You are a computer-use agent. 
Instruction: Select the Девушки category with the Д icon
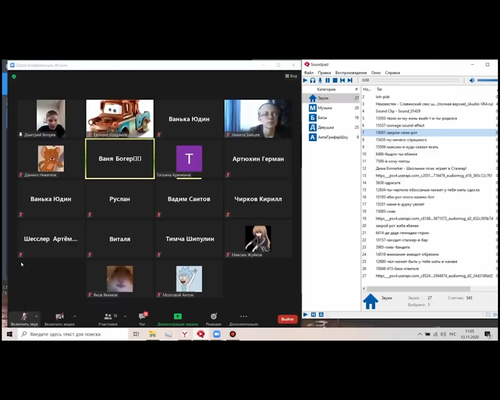click(331, 127)
